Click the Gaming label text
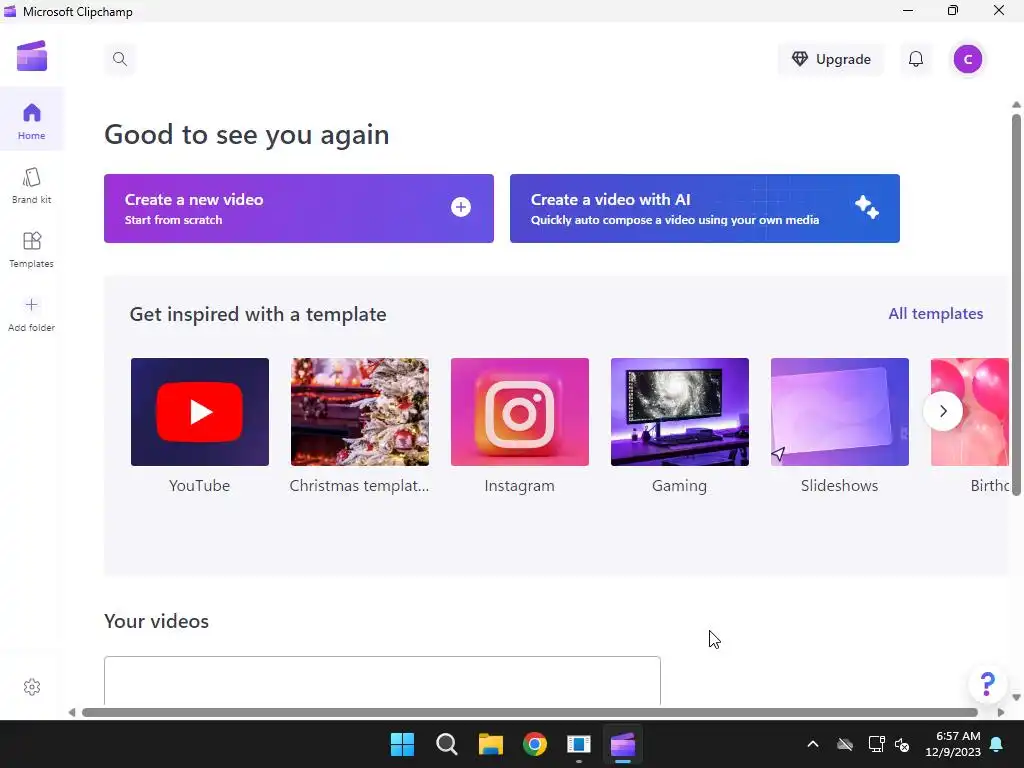 [679, 486]
